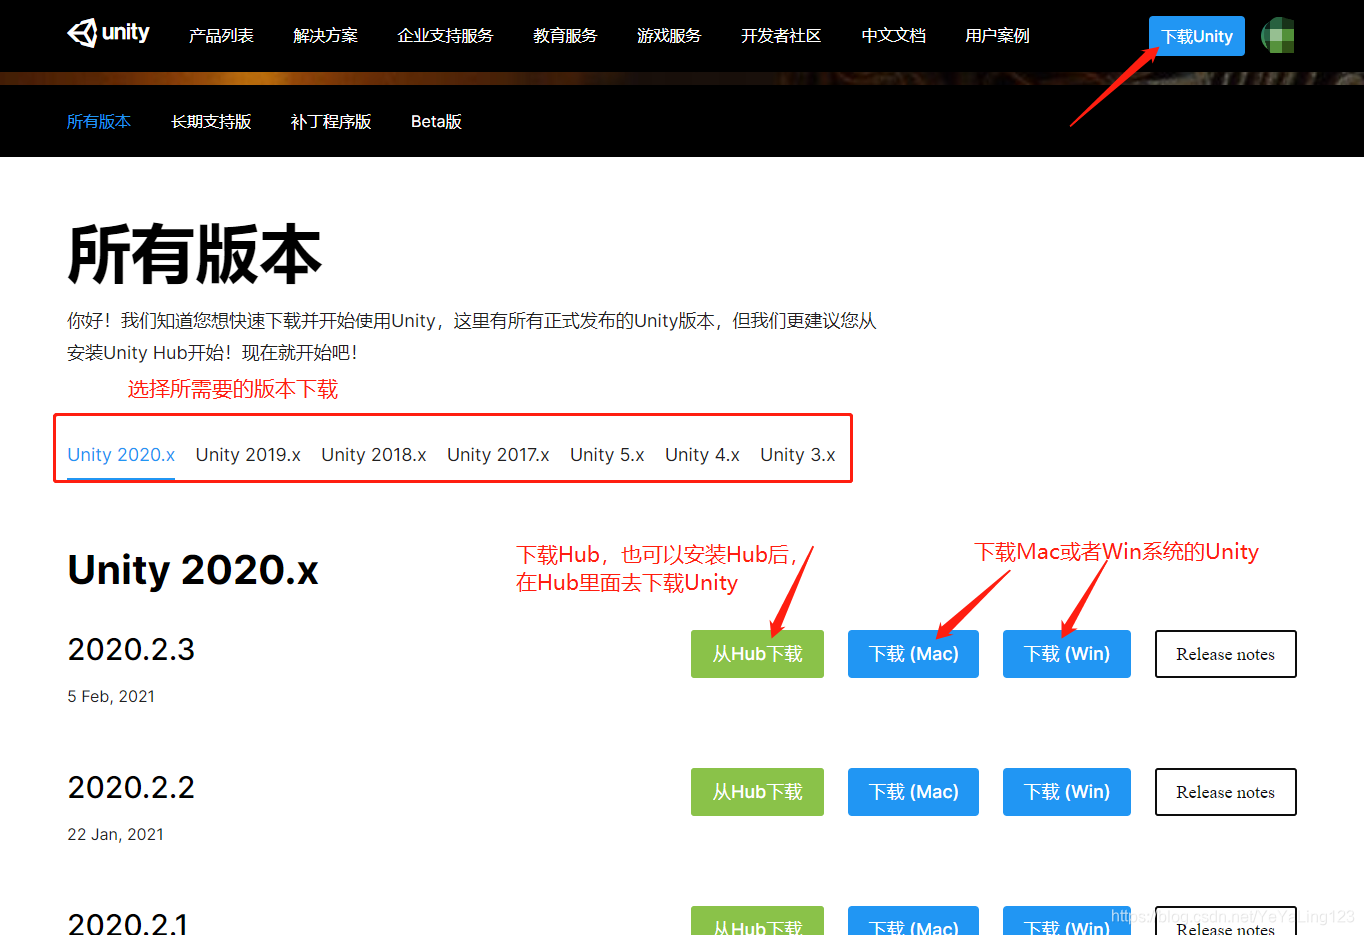Open the user avatar icon

click(1277, 36)
